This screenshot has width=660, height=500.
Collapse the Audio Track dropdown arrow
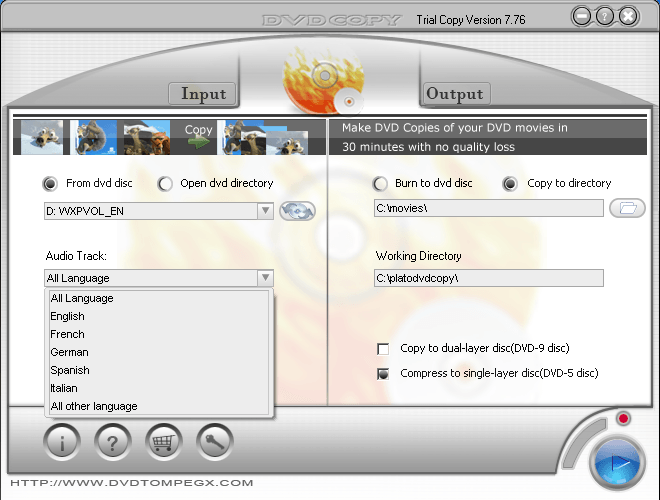(264, 278)
